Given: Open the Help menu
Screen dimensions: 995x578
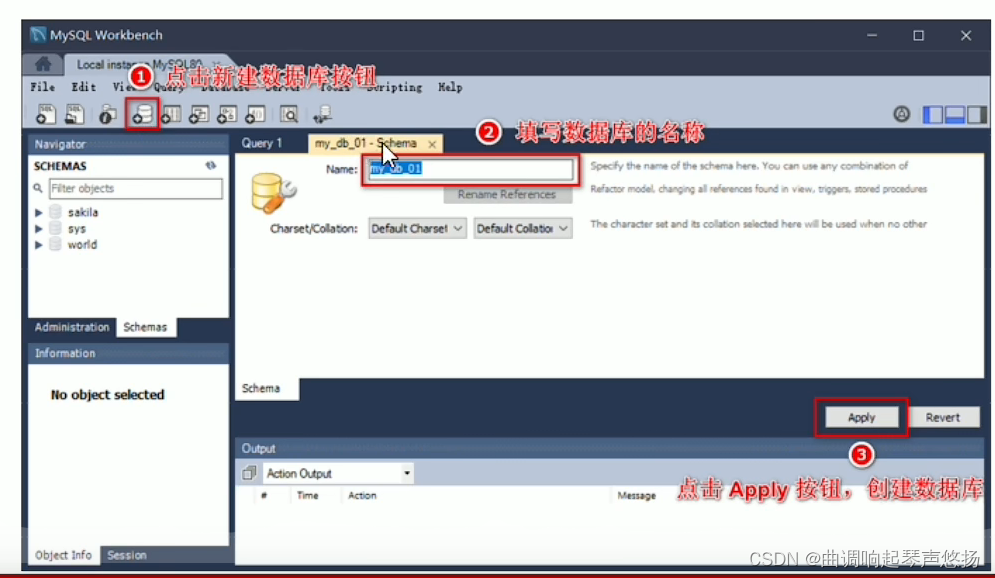Looking at the screenshot, I should pos(450,87).
